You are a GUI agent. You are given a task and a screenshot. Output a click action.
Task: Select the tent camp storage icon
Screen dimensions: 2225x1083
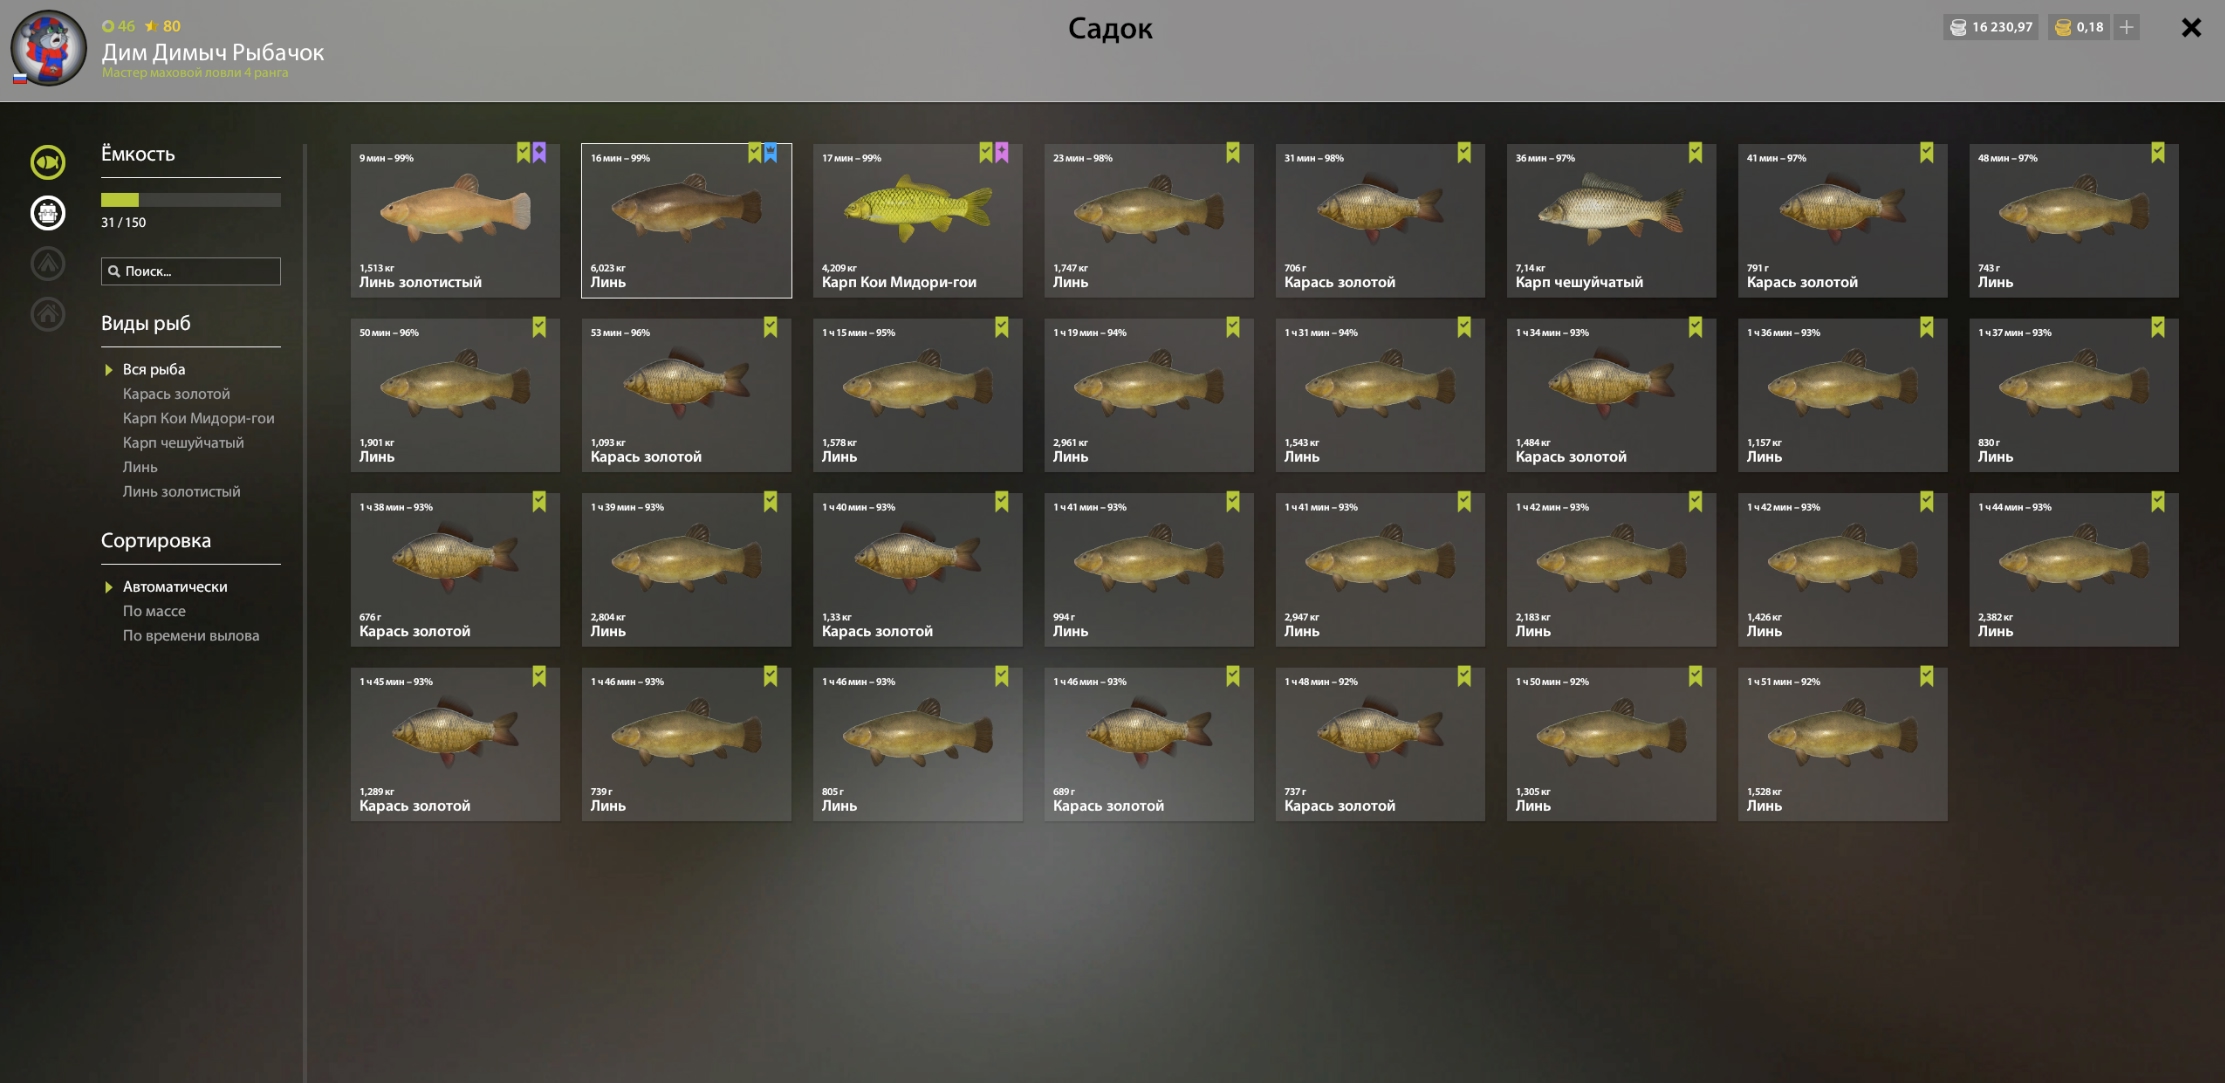pyautogui.click(x=48, y=264)
